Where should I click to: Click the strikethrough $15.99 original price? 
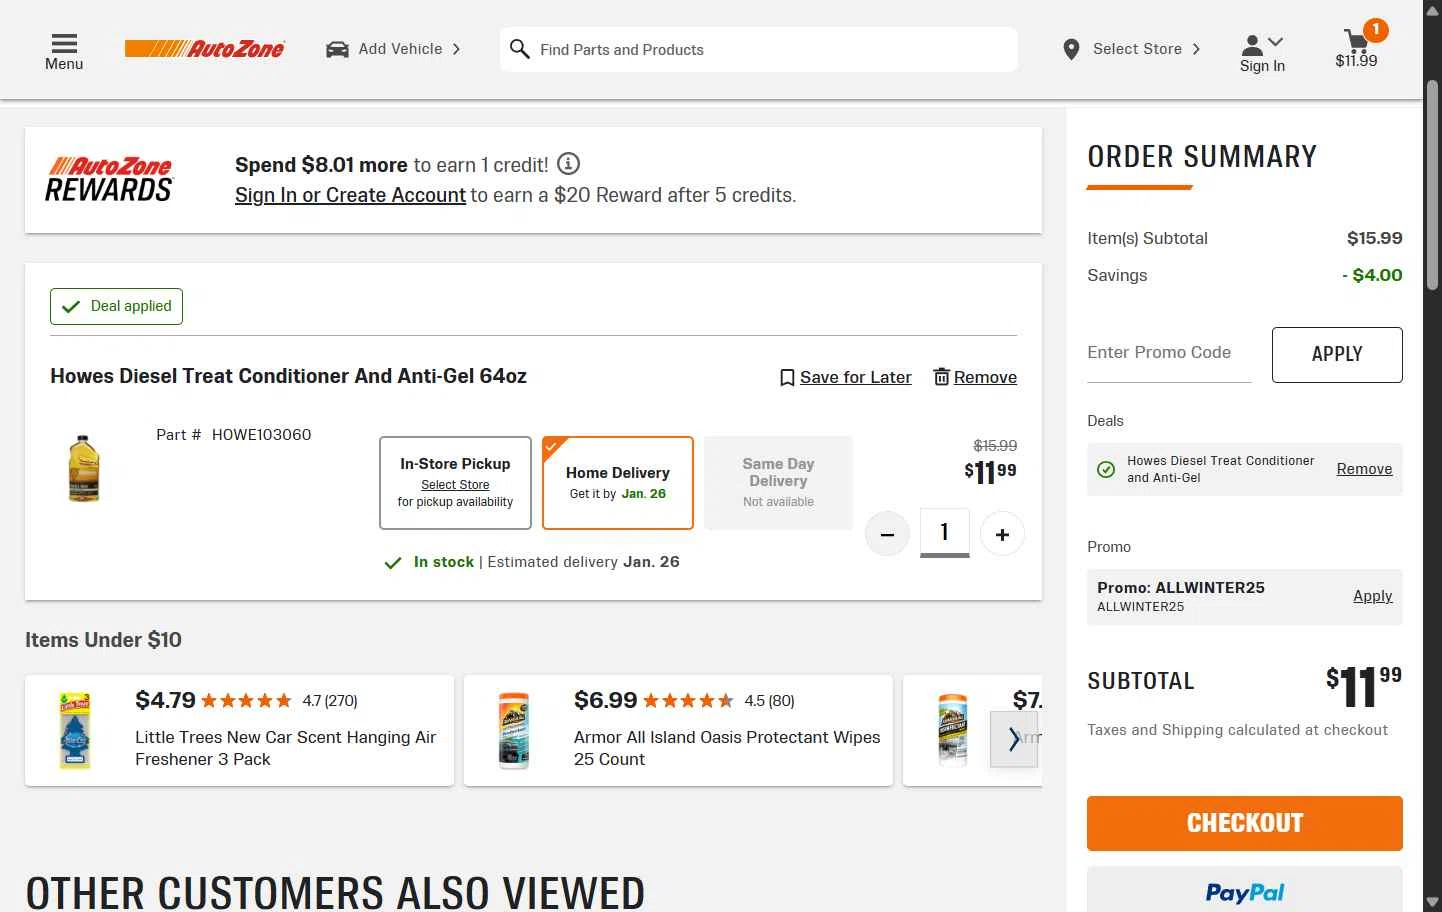pos(995,446)
